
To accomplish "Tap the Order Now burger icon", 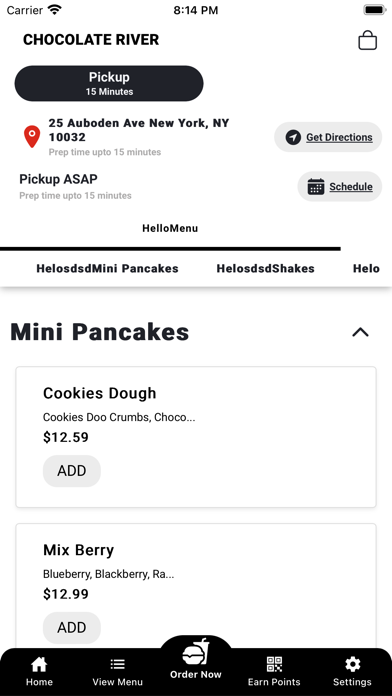I will pos(196,654).
